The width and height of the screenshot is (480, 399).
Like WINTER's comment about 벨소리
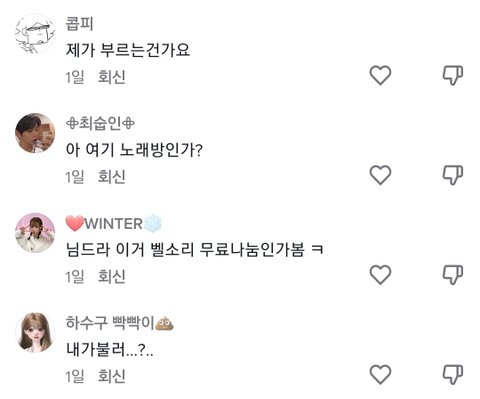[380, 274]
